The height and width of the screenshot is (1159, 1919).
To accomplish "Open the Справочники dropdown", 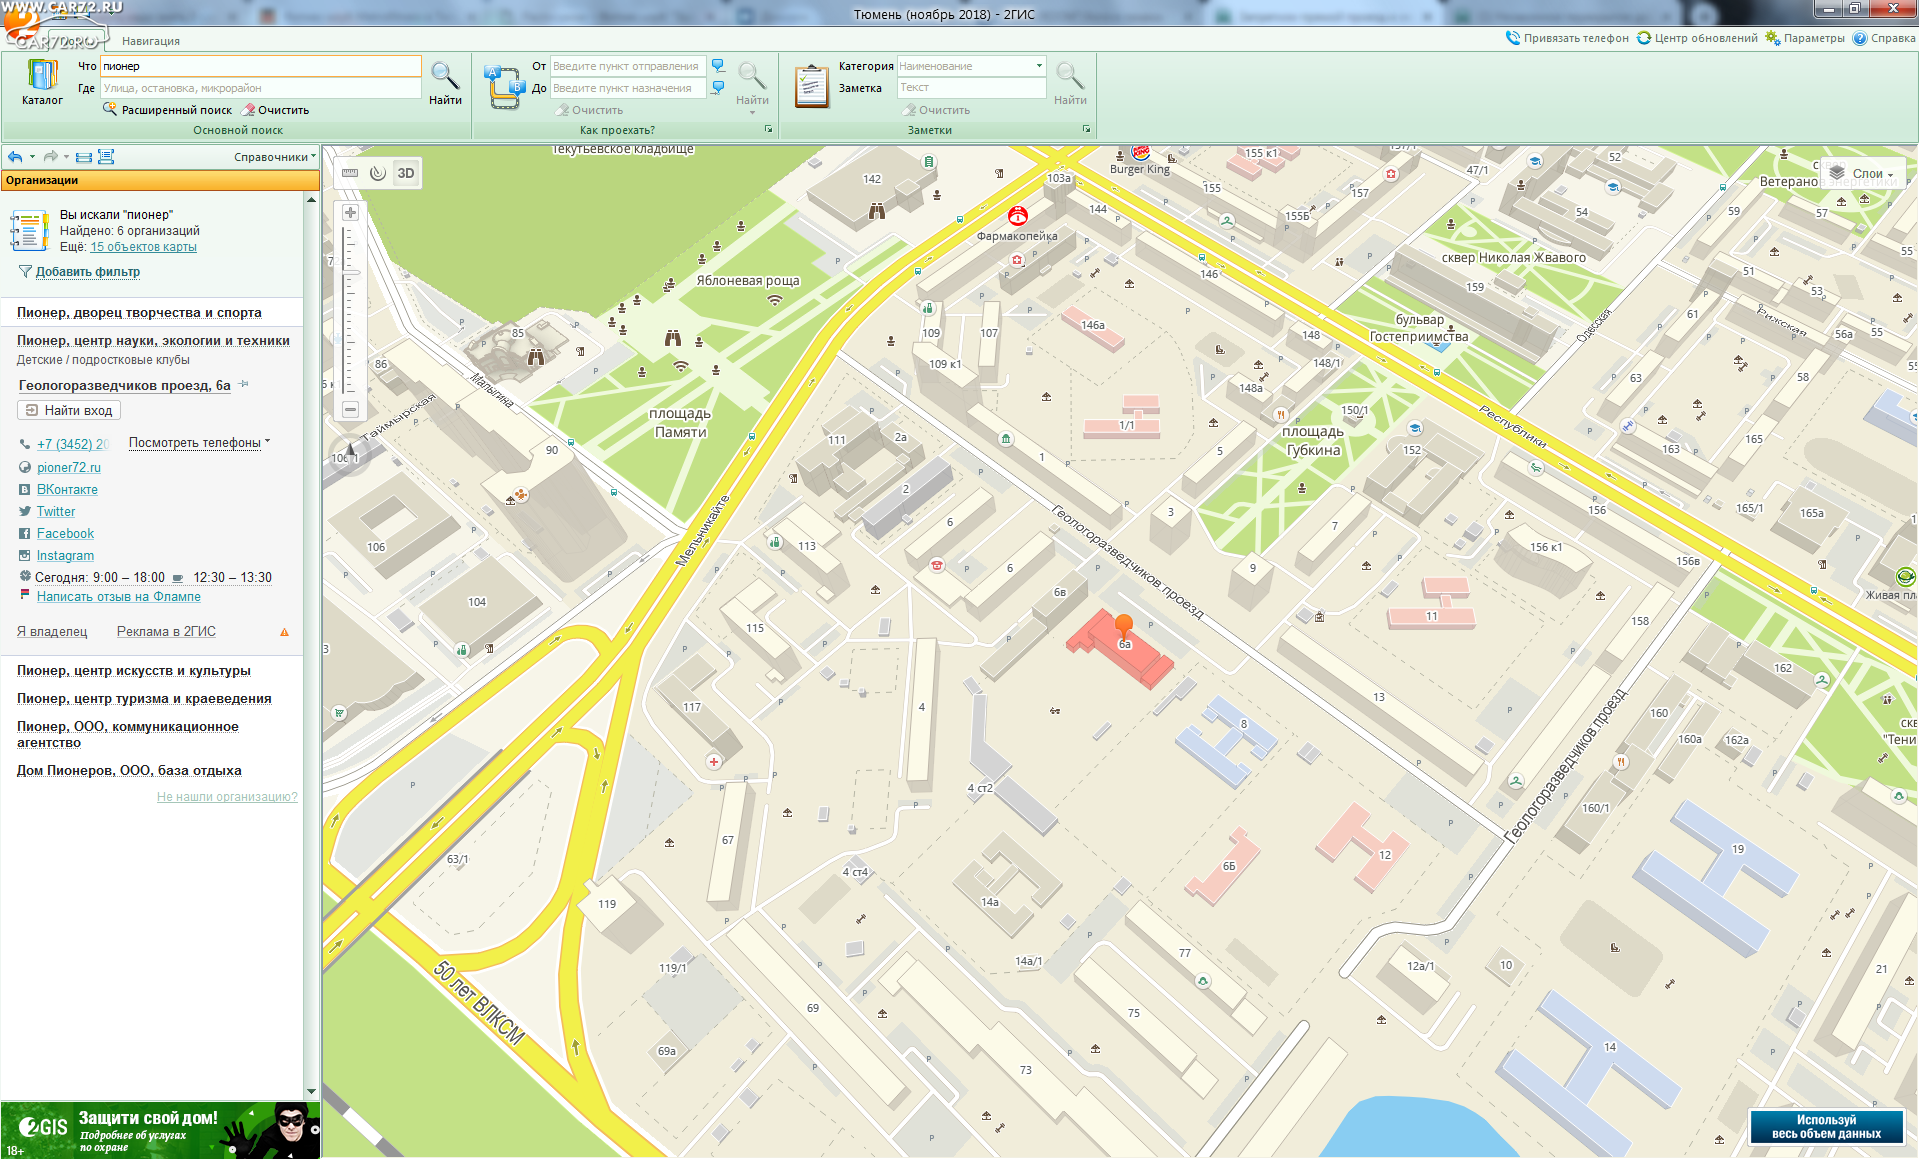I will [x=274, y=157].
